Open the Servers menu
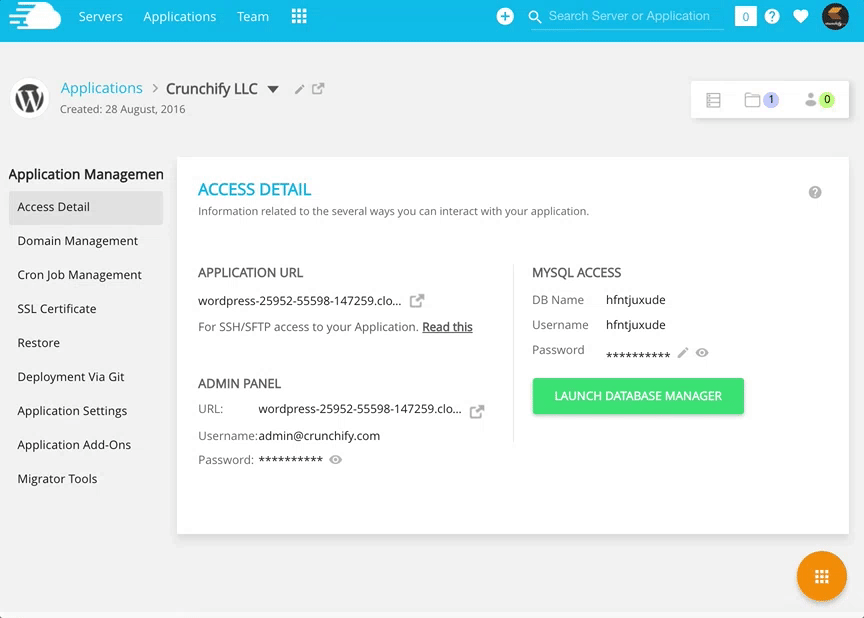The height and width of the screenshot is (618, 864). click(x=100, y=16)
